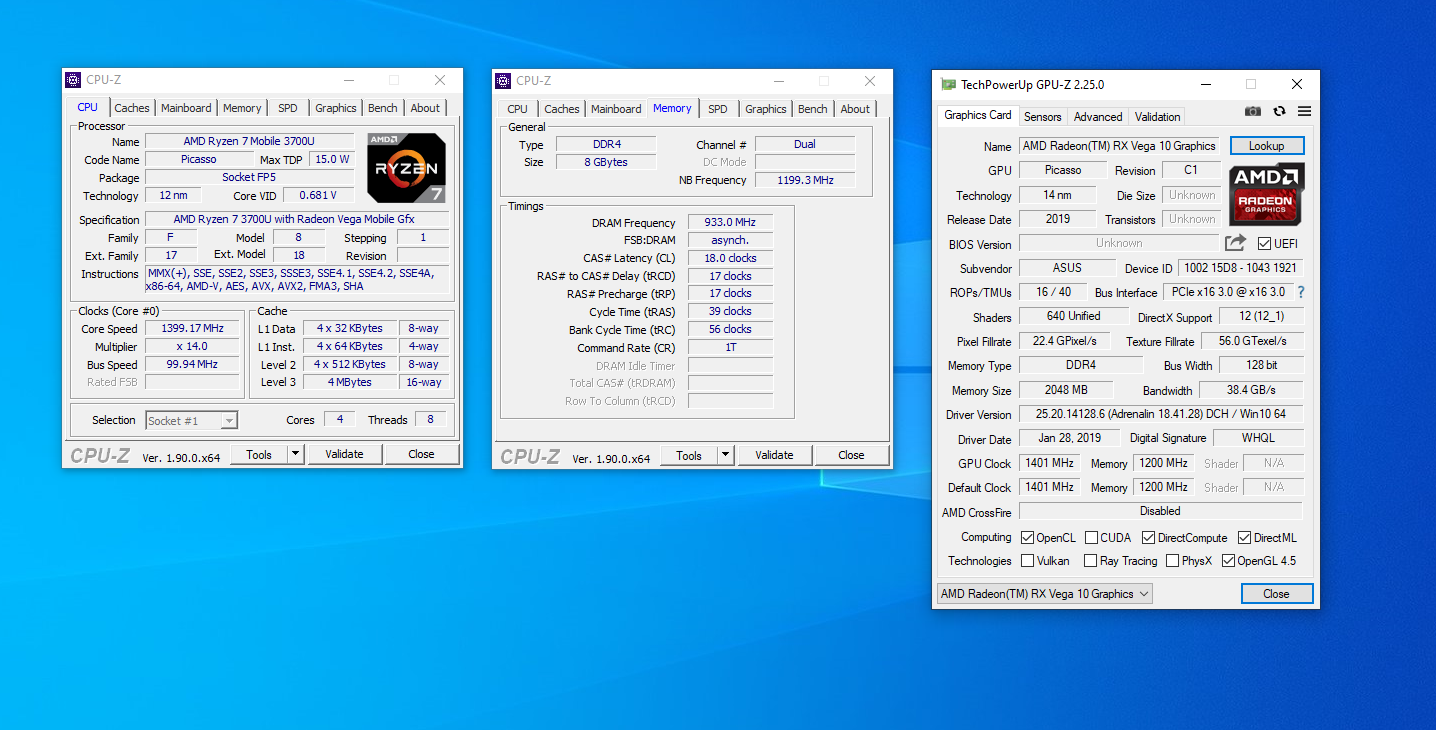Open GPU-Z hamburger menu
This screenshot has width=1436, height=730.
tap(1304, 111)
